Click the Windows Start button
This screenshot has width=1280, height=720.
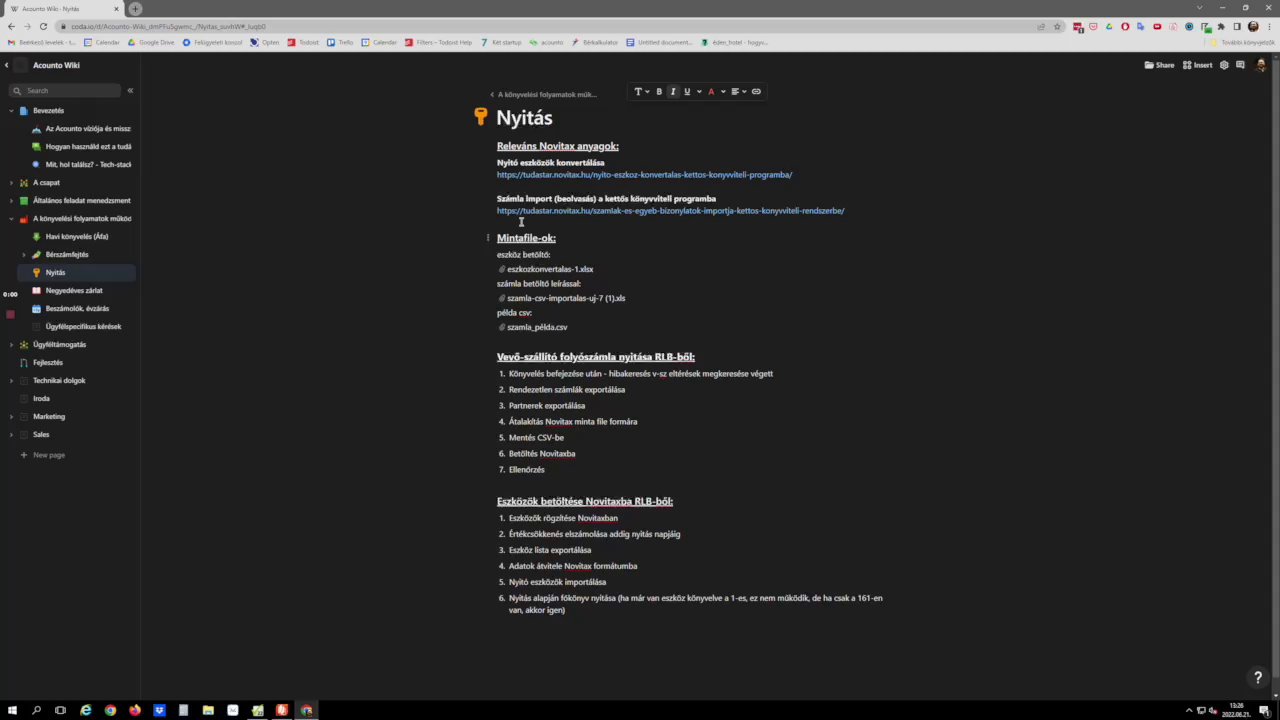click(12, 710)
